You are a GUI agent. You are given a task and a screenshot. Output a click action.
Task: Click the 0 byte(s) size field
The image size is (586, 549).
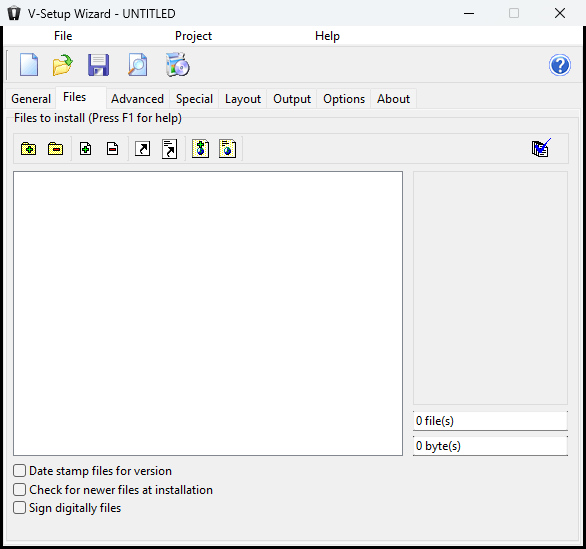(490, 445)
